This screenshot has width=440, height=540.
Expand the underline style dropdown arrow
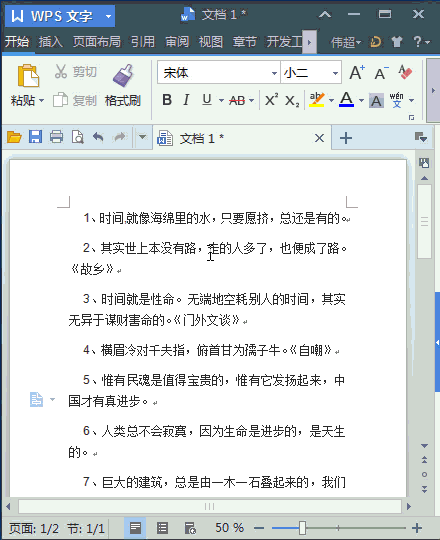221,101
